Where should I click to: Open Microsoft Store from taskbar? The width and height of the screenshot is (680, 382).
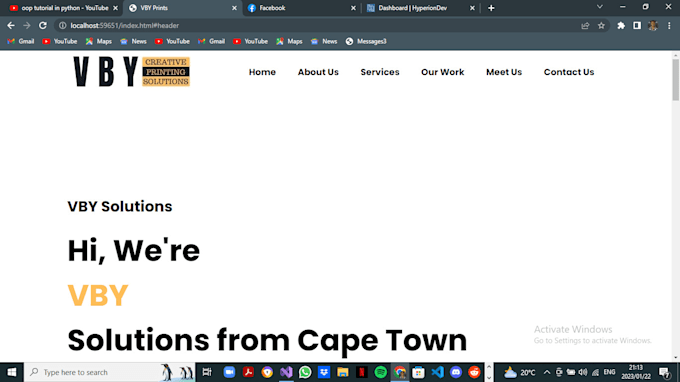(418, 372)
